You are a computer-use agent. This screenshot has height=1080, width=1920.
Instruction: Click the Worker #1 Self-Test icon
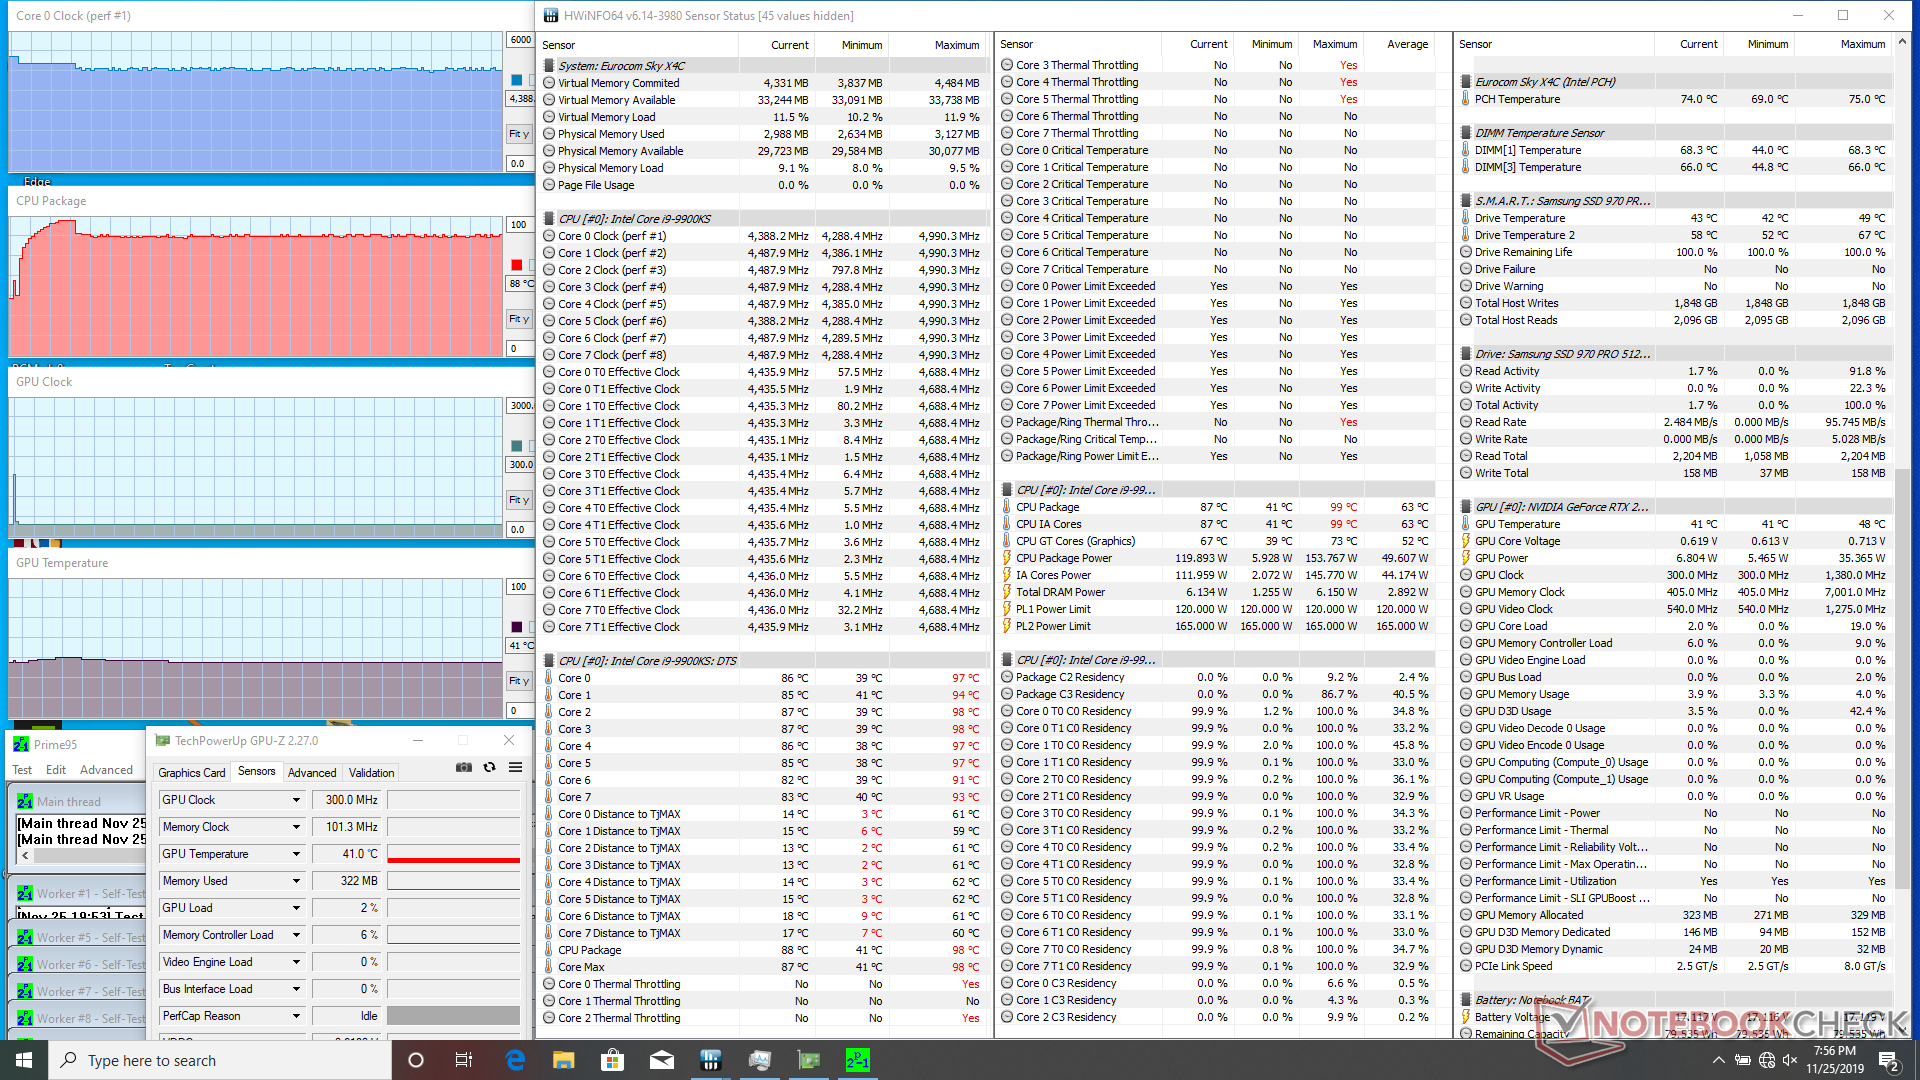[25, 893]
